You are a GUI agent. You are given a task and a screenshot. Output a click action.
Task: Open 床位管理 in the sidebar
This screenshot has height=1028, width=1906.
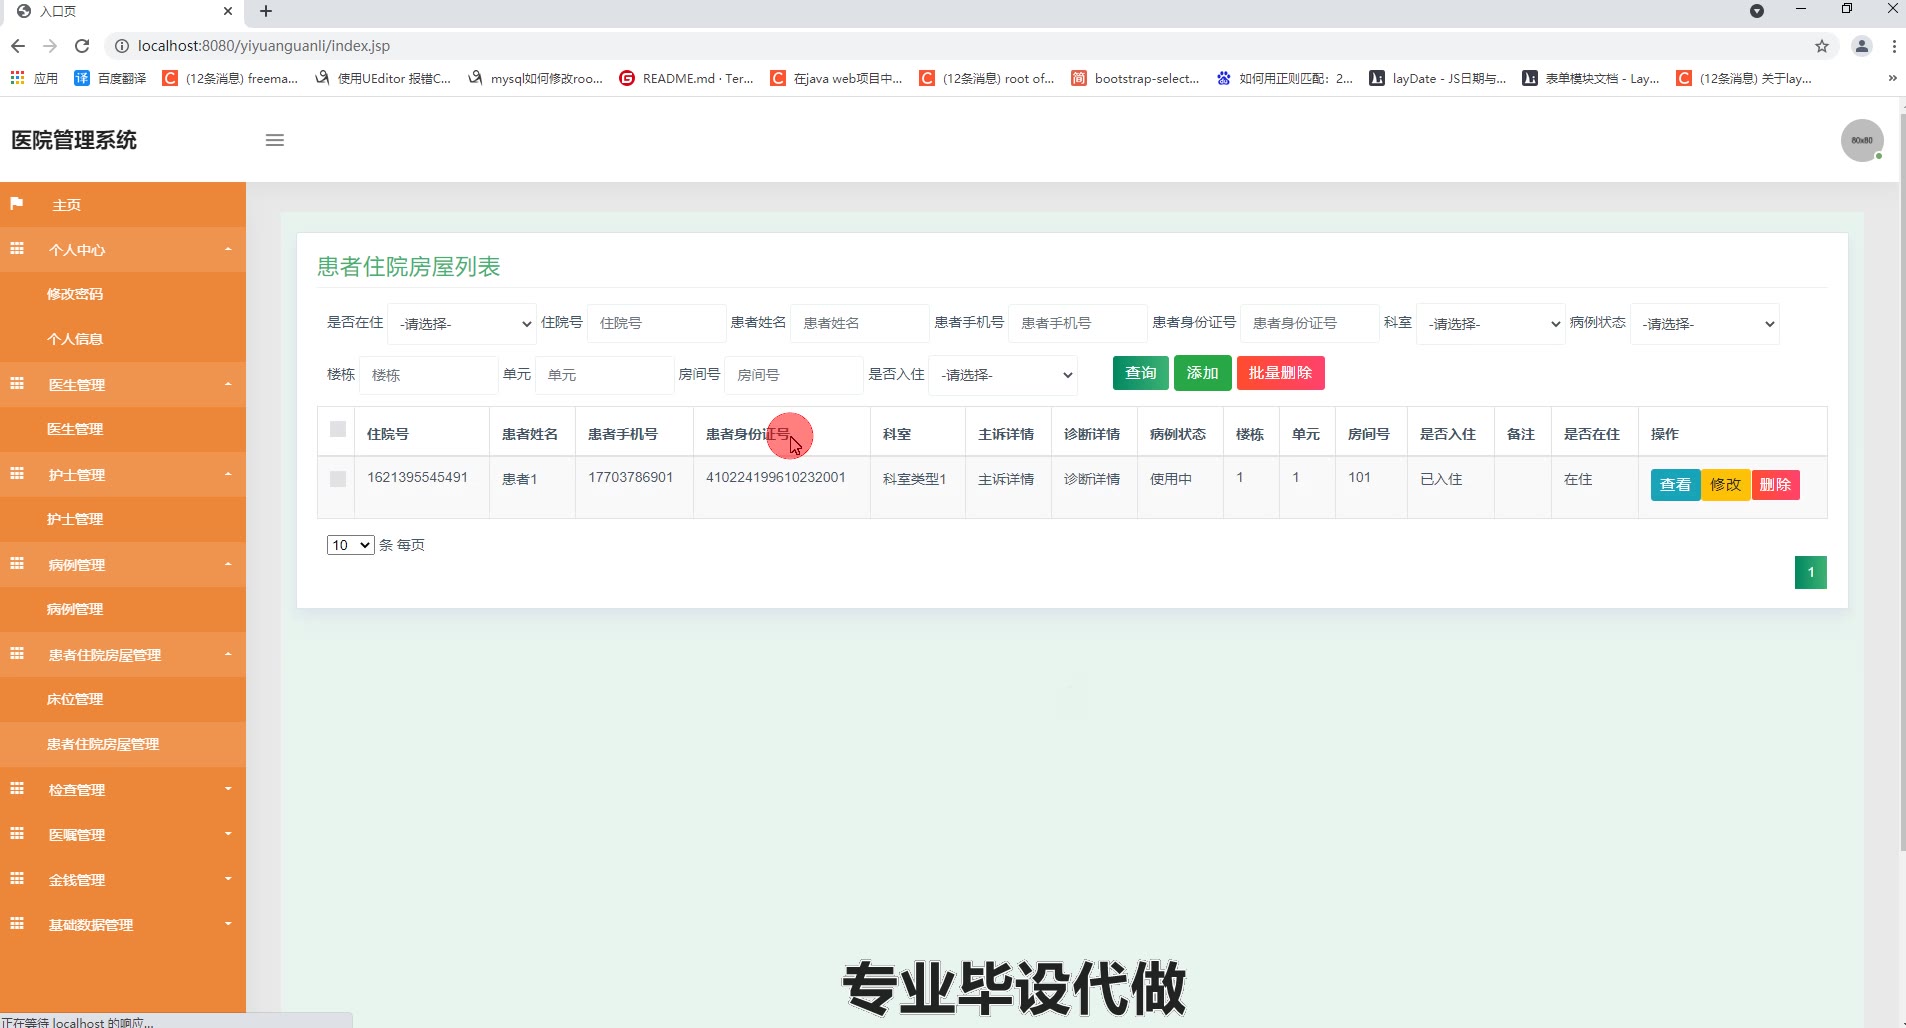pos(123,699)
